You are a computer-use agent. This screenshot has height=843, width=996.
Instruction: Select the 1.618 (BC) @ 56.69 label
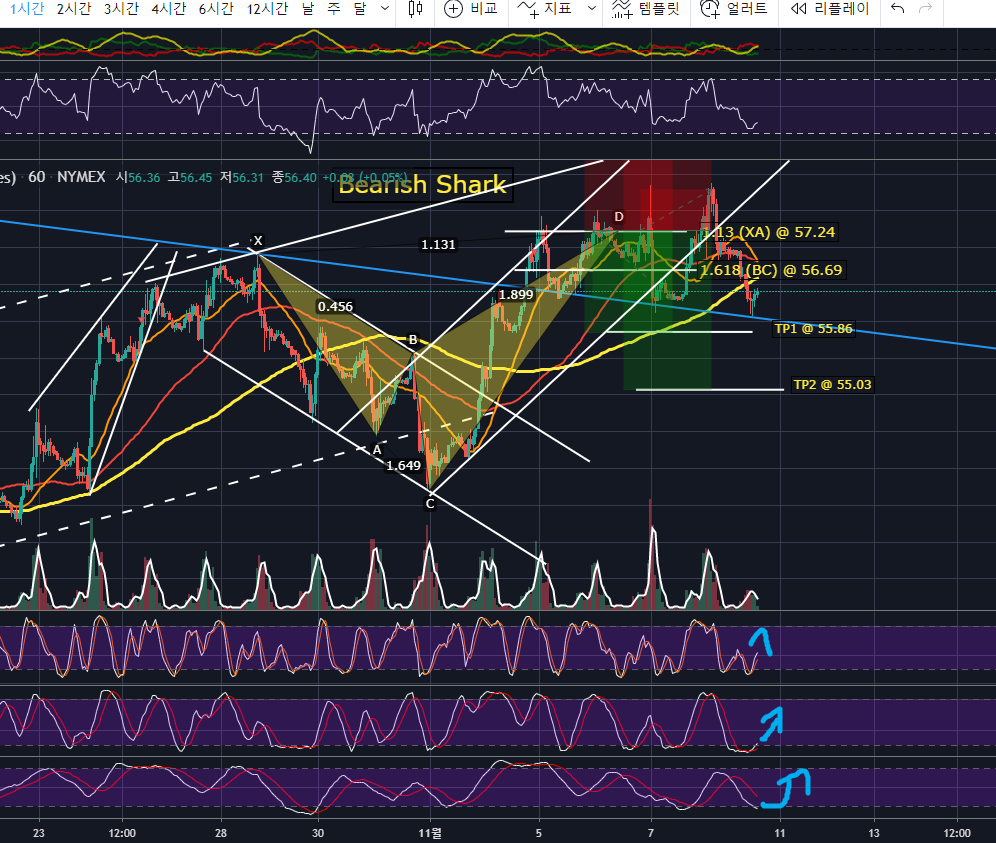(x=771, y=270)
